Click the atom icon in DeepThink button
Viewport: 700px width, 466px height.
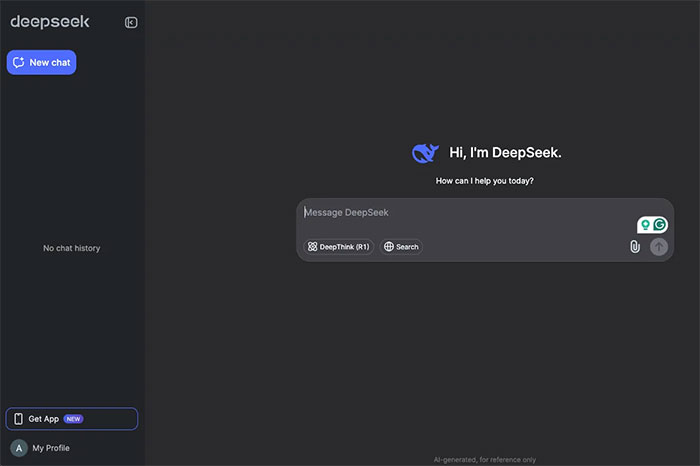[x=312, y=247]
